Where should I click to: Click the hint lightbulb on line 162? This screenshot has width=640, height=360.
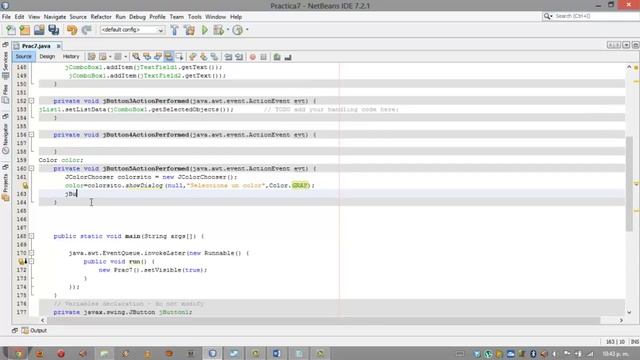click(x=25, y=186)
